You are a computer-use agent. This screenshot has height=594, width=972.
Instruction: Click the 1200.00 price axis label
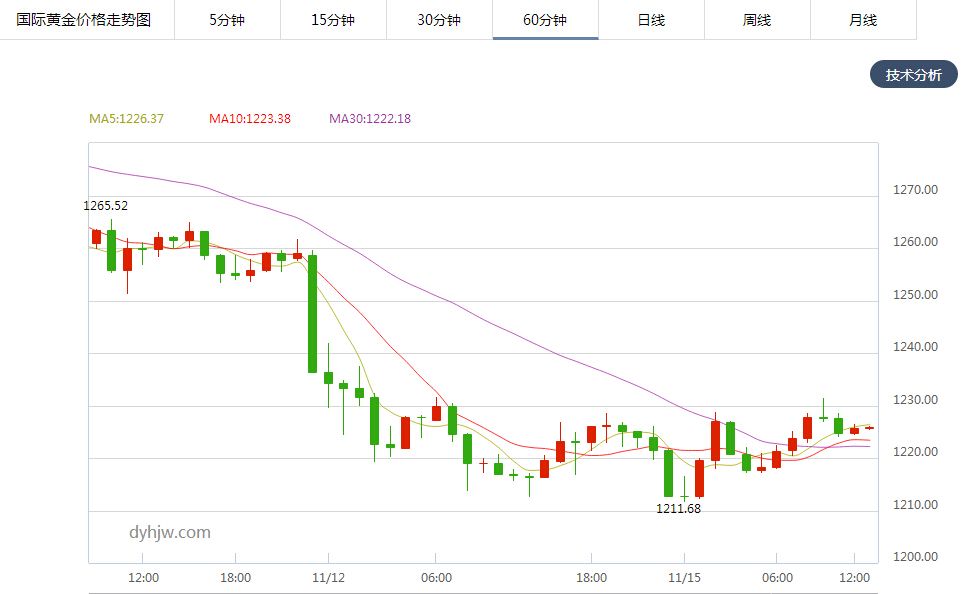click(917, 557)
